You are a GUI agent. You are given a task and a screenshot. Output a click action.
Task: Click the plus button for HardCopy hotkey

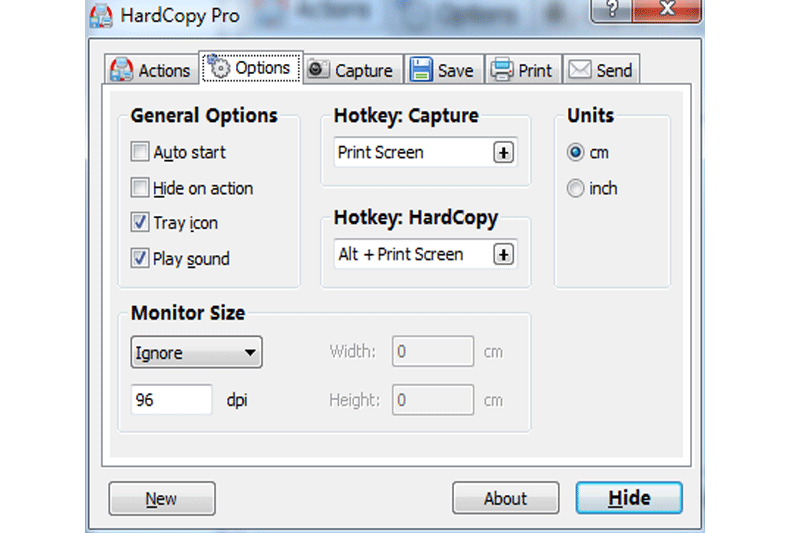[504, 255]
